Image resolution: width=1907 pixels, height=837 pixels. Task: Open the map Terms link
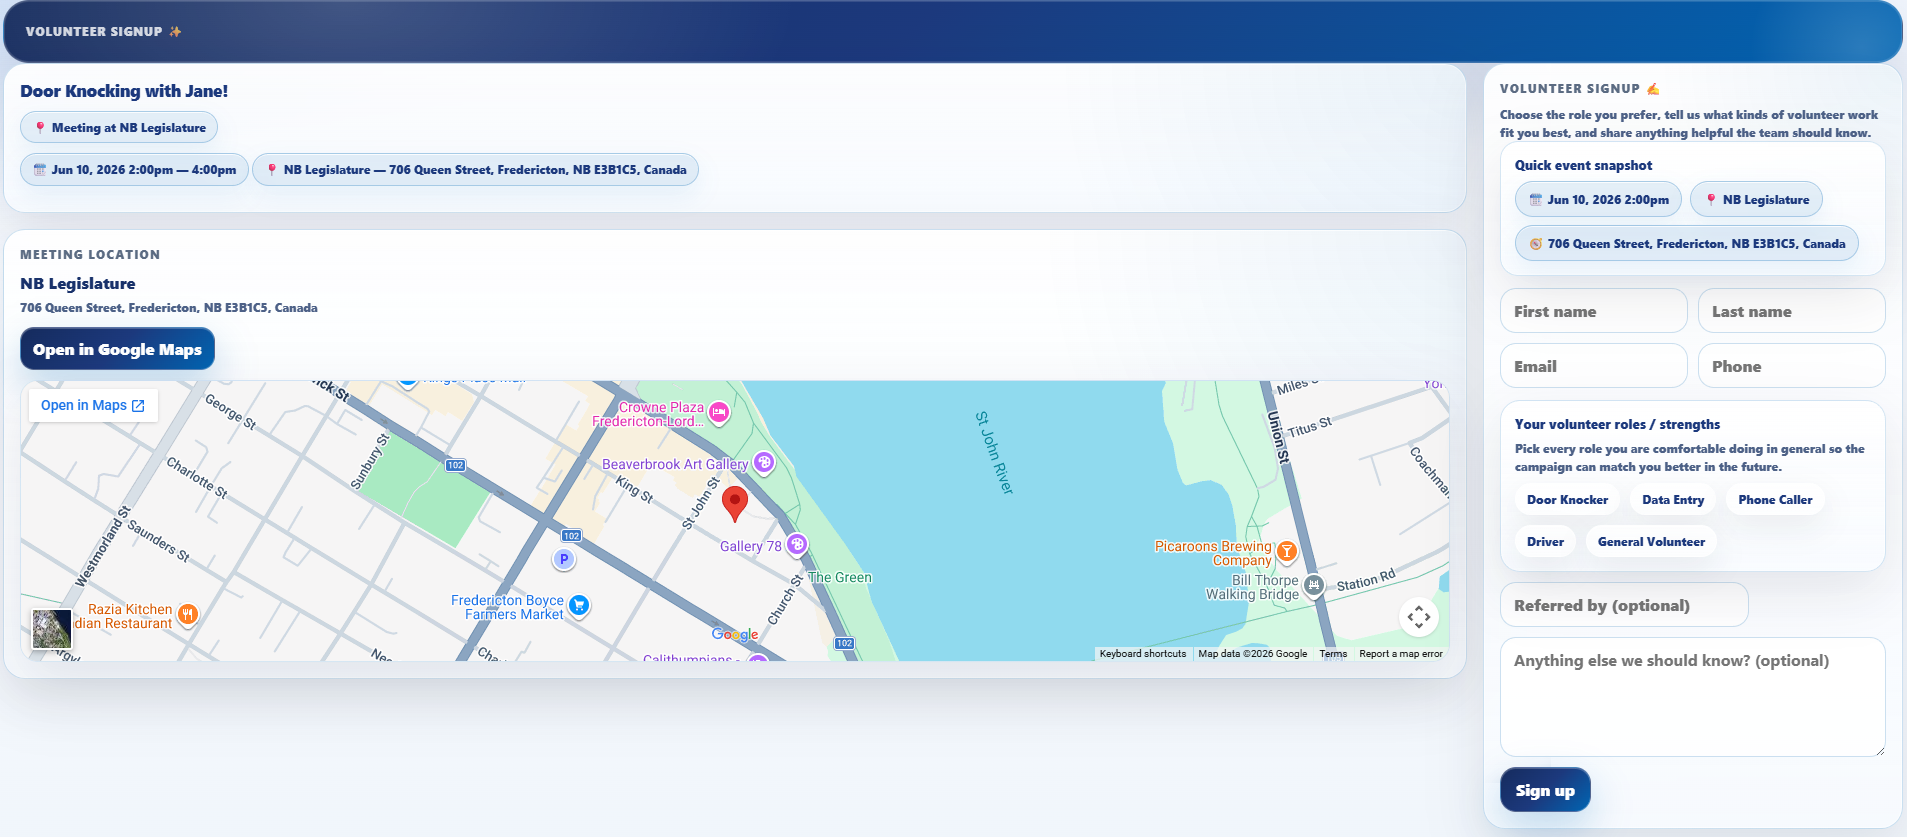[x=1333, y=654]
